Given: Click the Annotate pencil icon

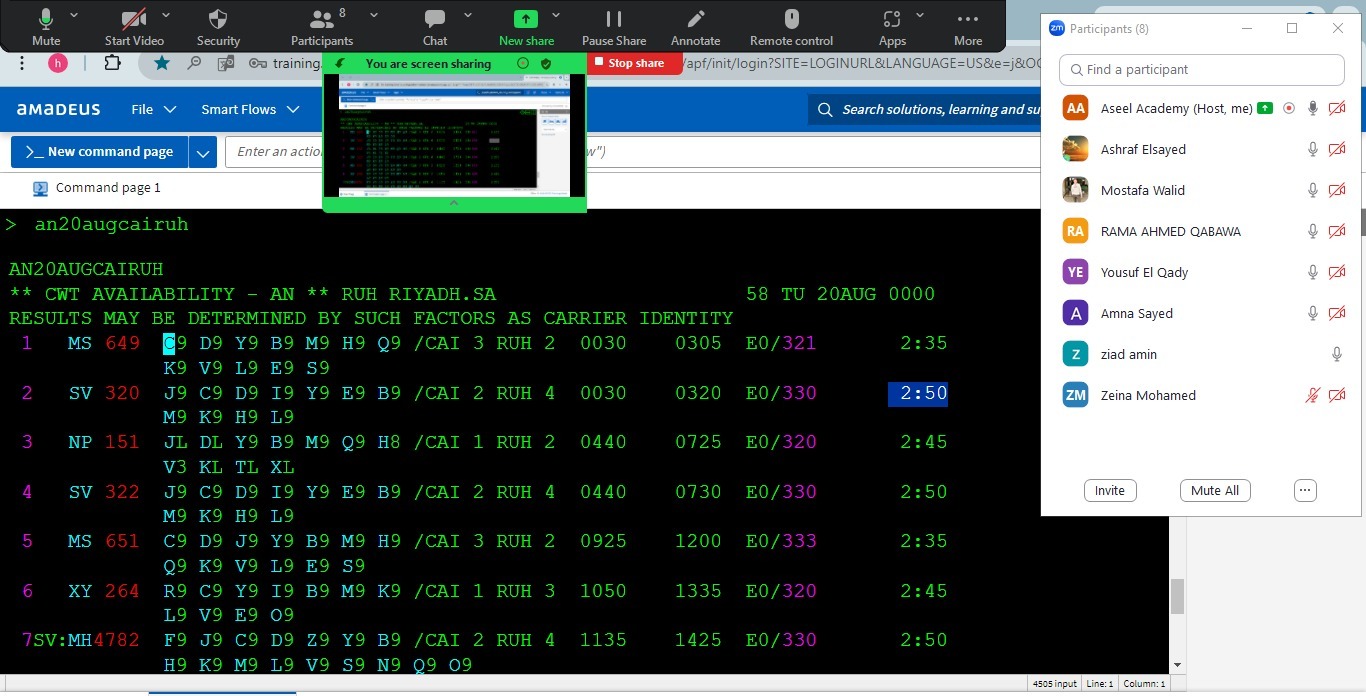Looking at the screenshot, I should coord(695,20).
